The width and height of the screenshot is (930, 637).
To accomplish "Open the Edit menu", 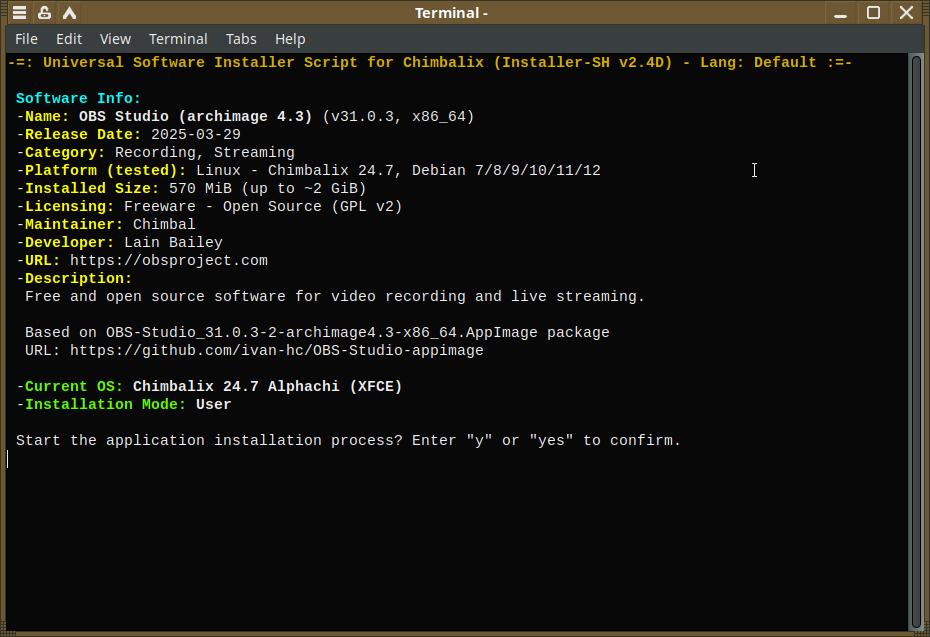I will coord(69,39).
